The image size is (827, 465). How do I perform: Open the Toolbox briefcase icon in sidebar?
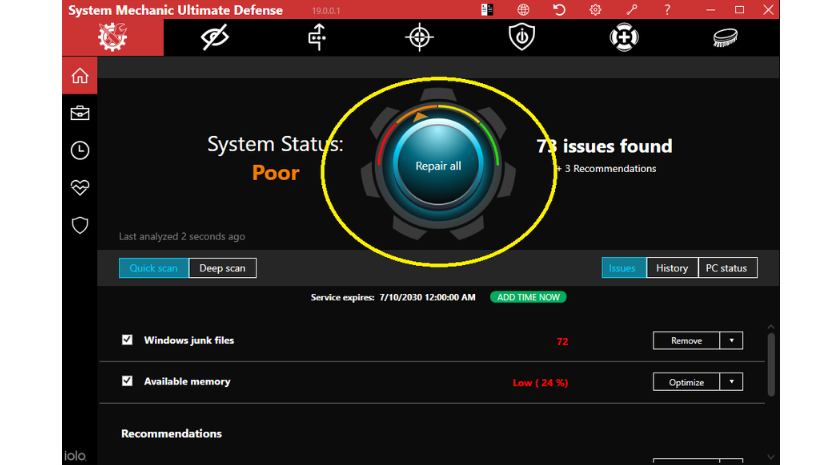coord(80,113)
